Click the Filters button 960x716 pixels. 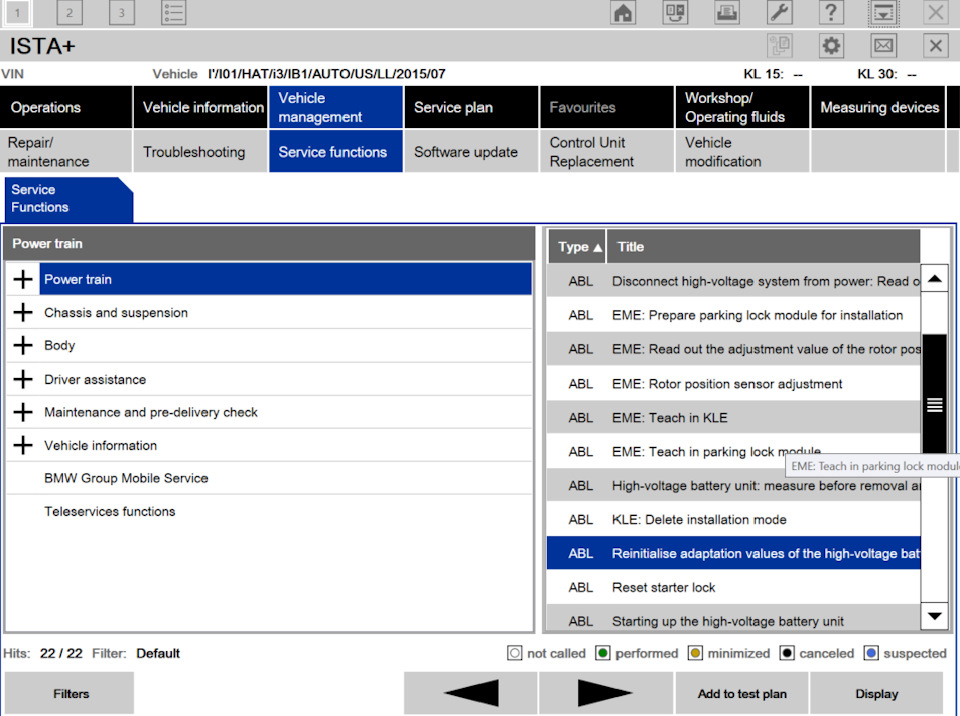70,693
